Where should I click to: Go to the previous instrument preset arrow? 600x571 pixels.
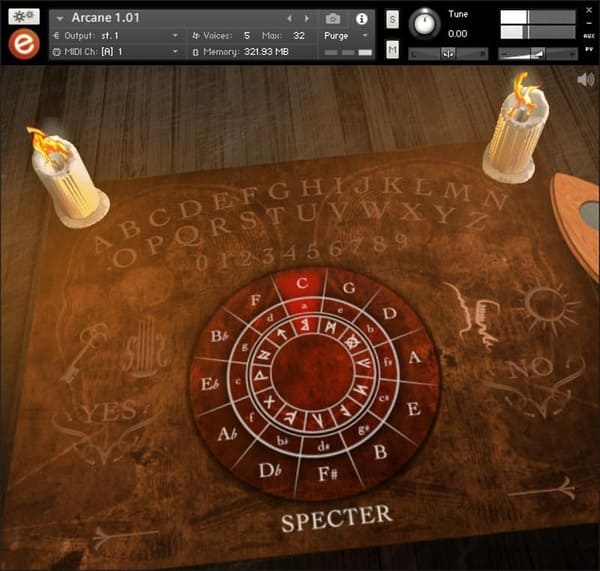[290, 18]
